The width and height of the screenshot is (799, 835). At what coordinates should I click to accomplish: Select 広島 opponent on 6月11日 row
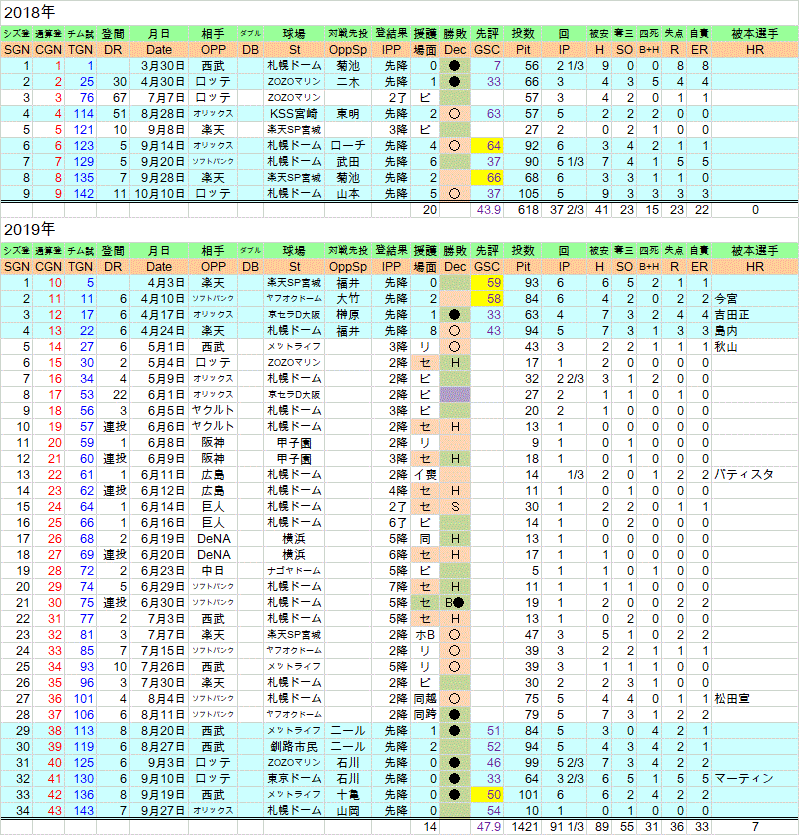pos(213,474)
